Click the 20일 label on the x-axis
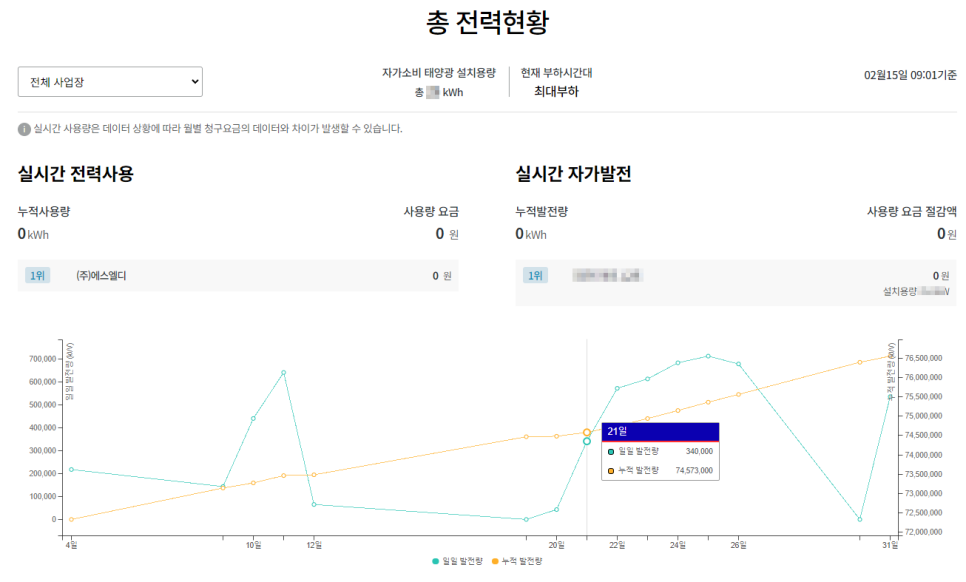 (x=556, y=545)
